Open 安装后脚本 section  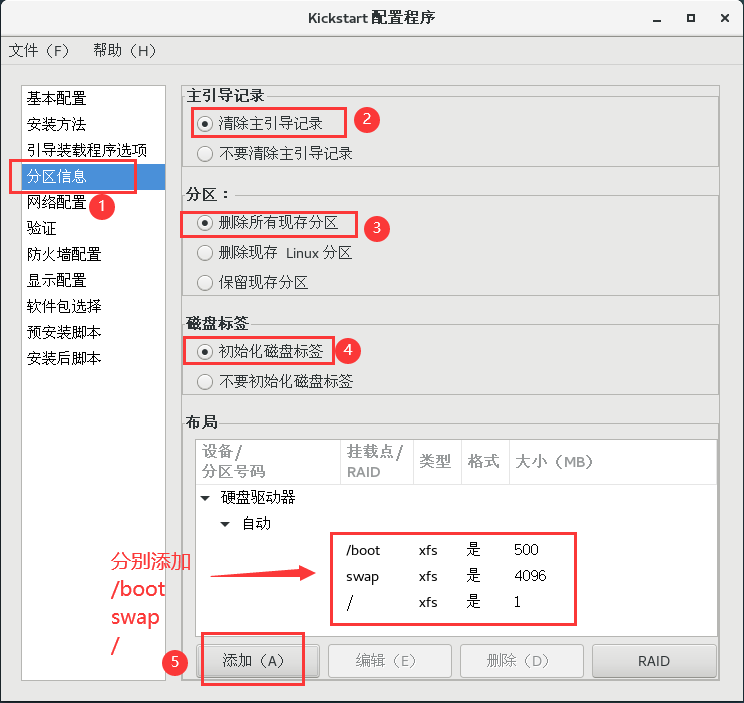coord(93,359)
